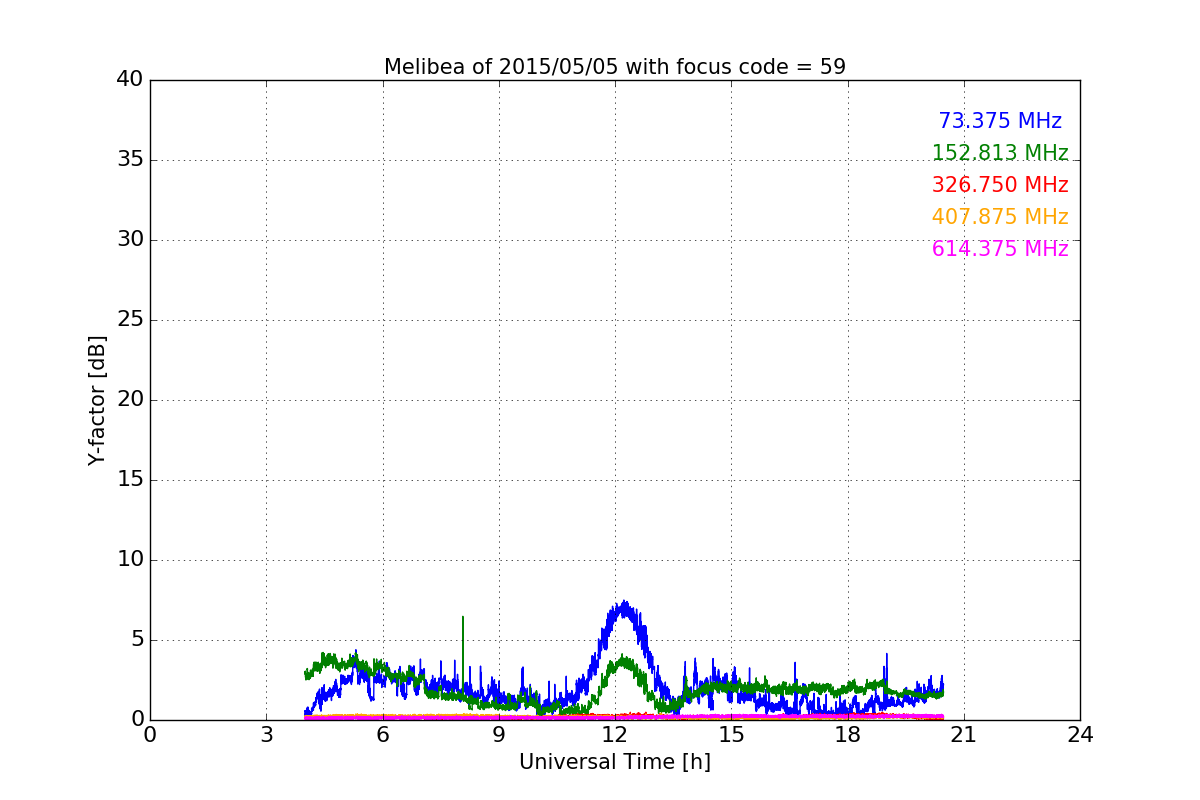Click the plot title with focus code 59
The image size is (1200, 800).
[615, 67]
